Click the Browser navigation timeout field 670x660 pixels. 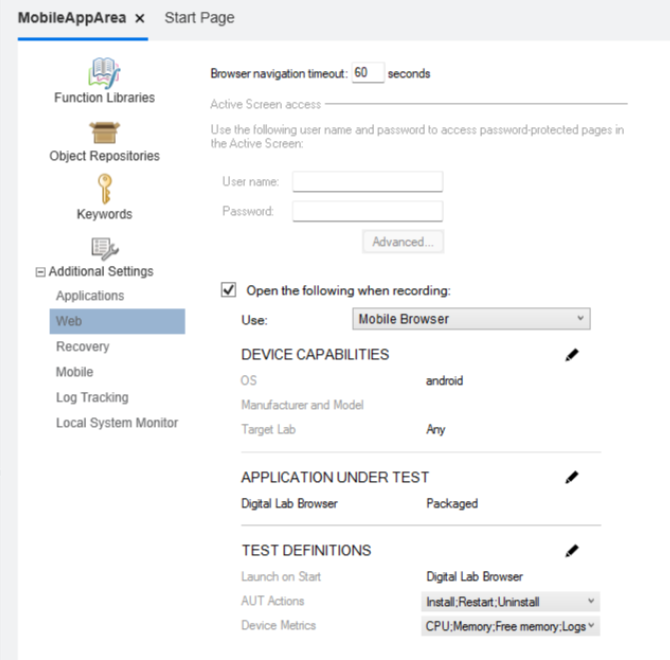coord(368,73)
